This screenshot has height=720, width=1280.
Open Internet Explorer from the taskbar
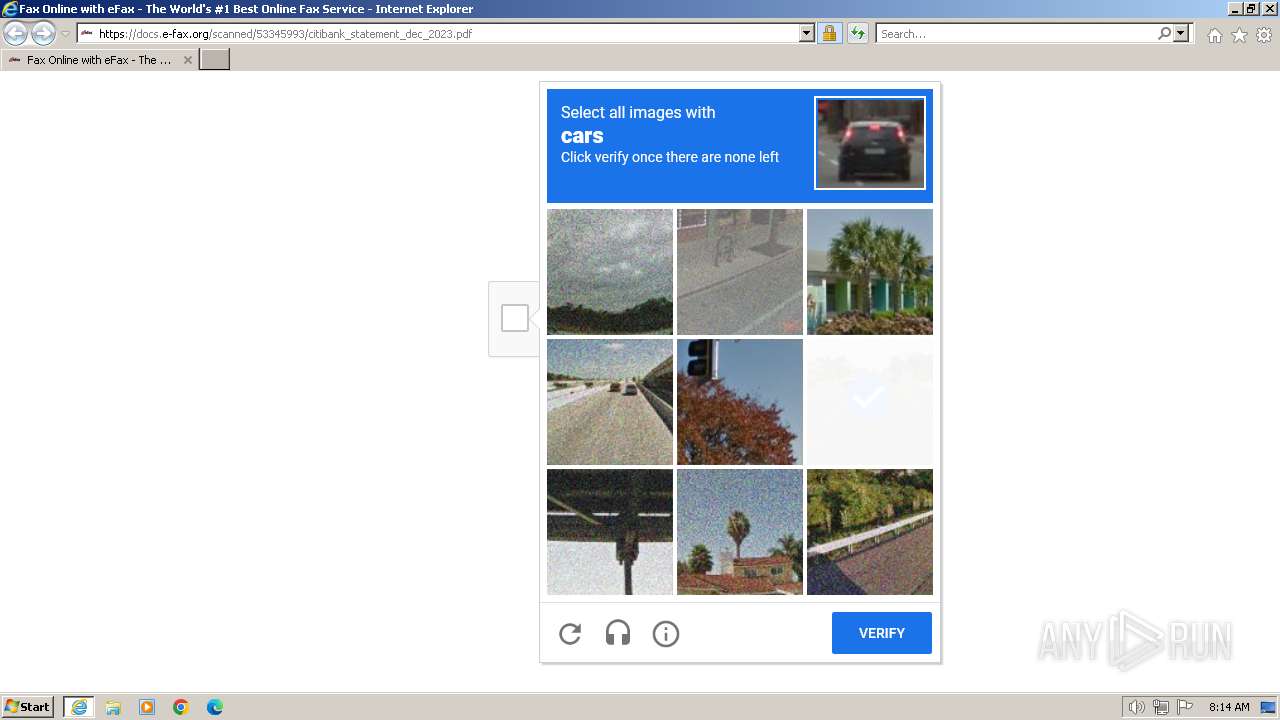79,707
